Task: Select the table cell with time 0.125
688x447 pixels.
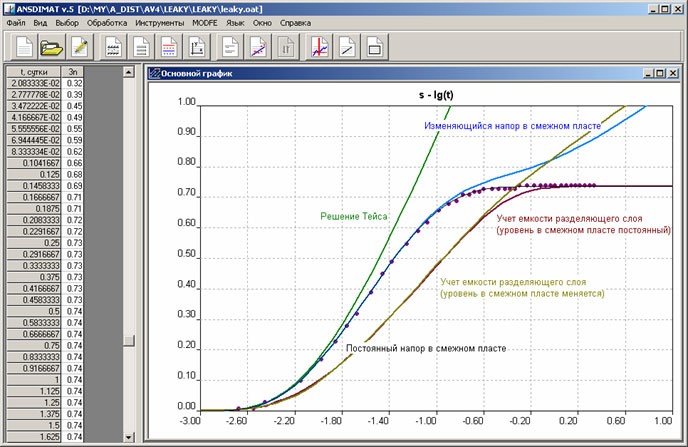Action: 34,175
